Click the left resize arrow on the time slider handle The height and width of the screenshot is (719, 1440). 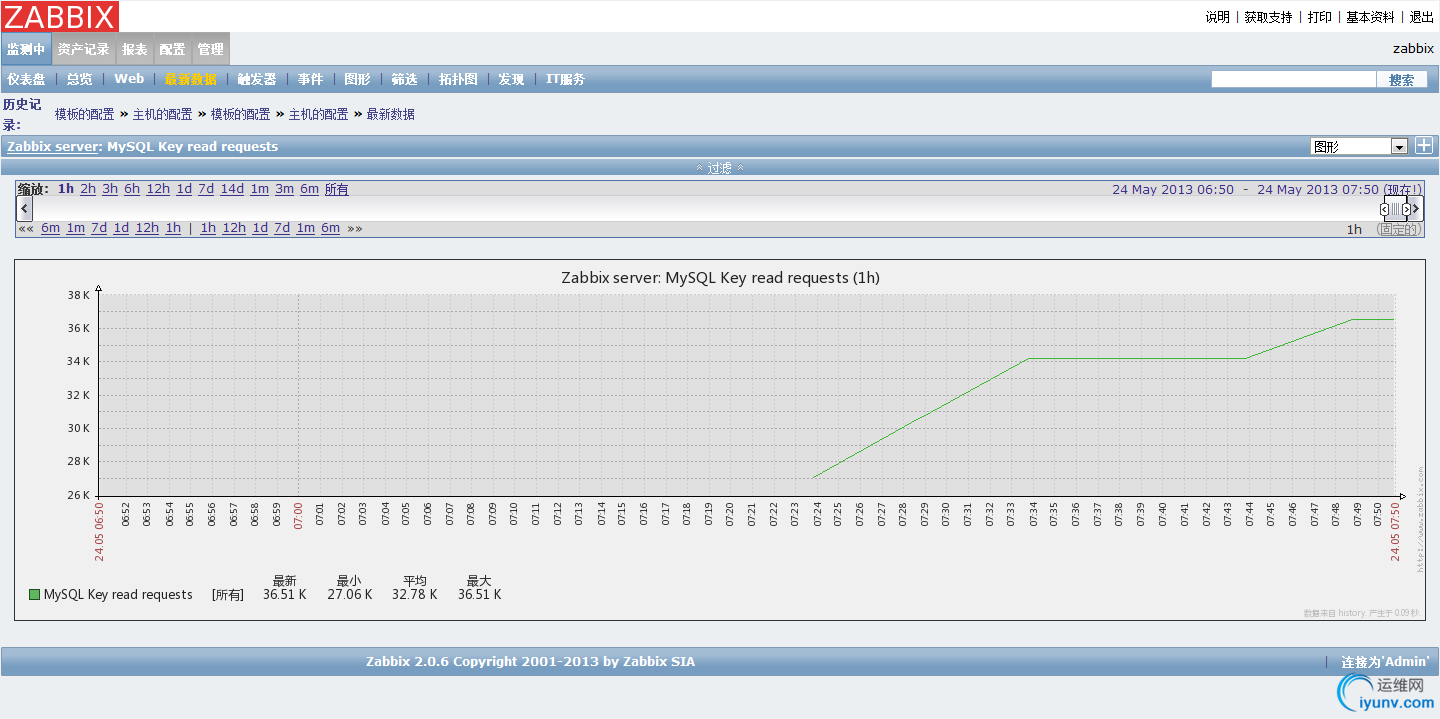1385,209
